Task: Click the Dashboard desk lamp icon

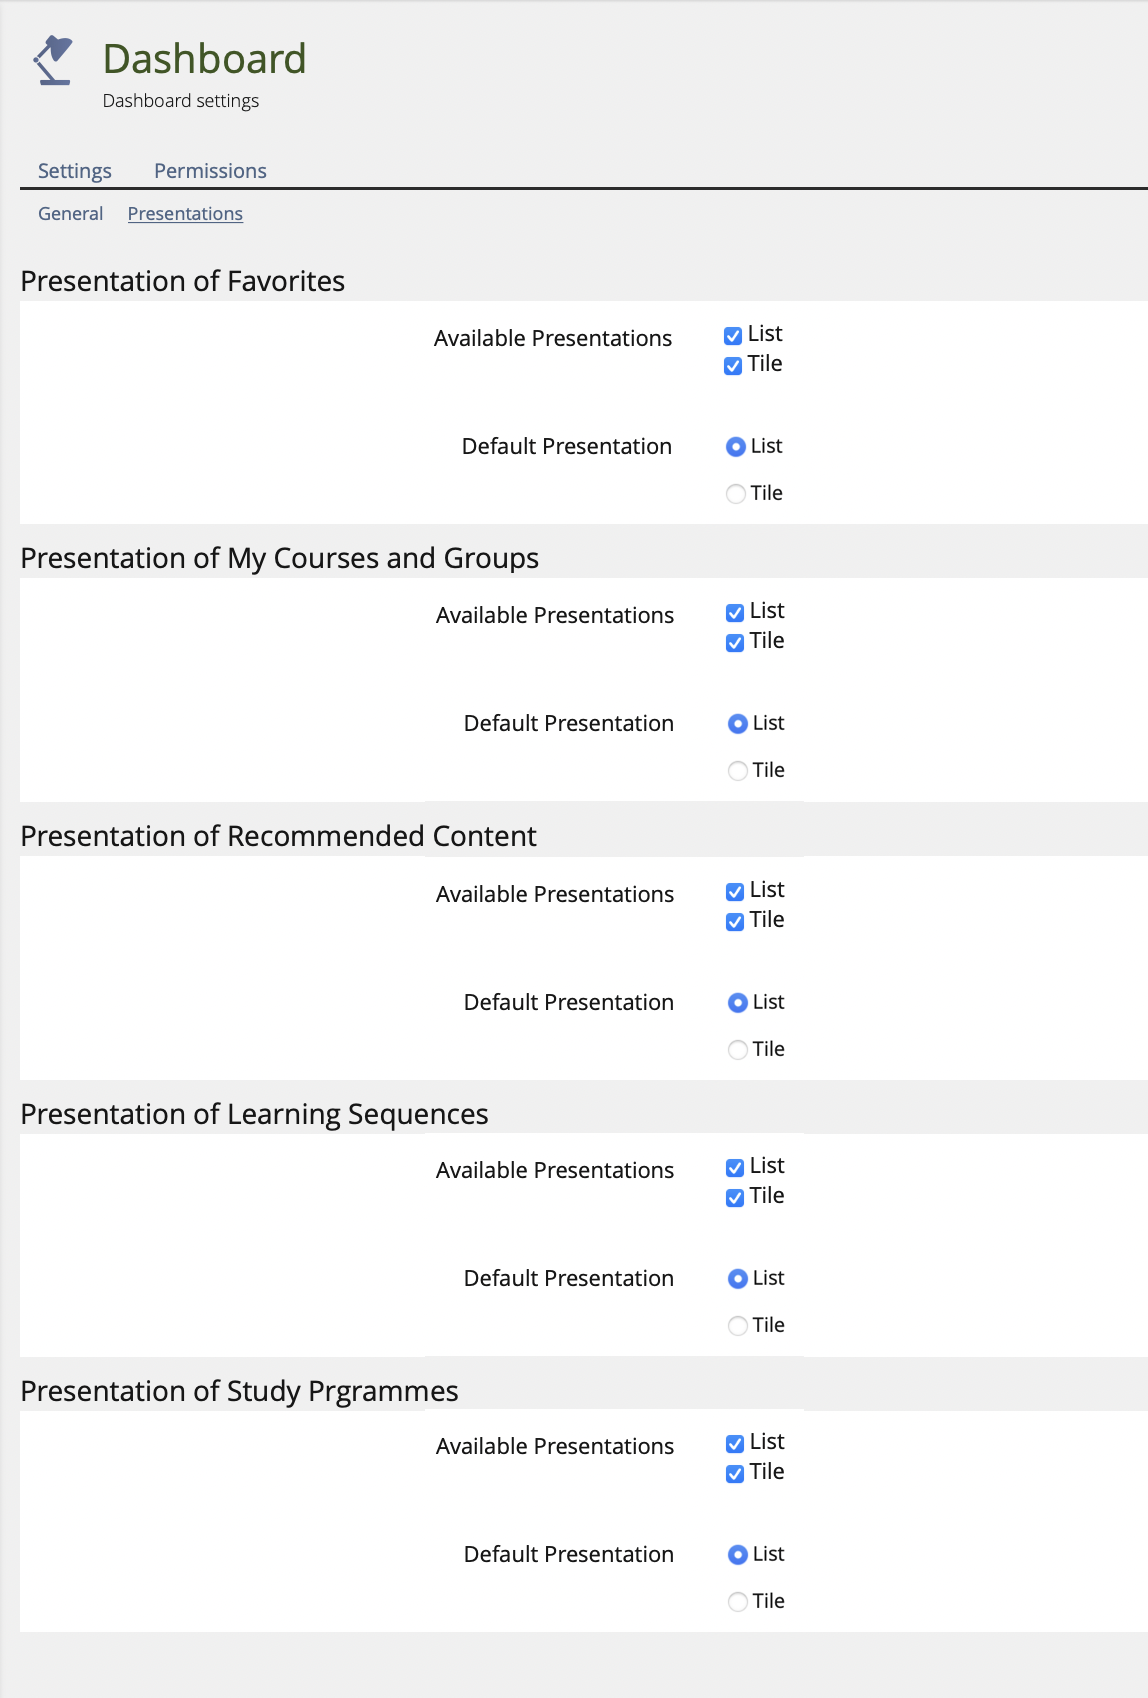Action: [53, 60]
